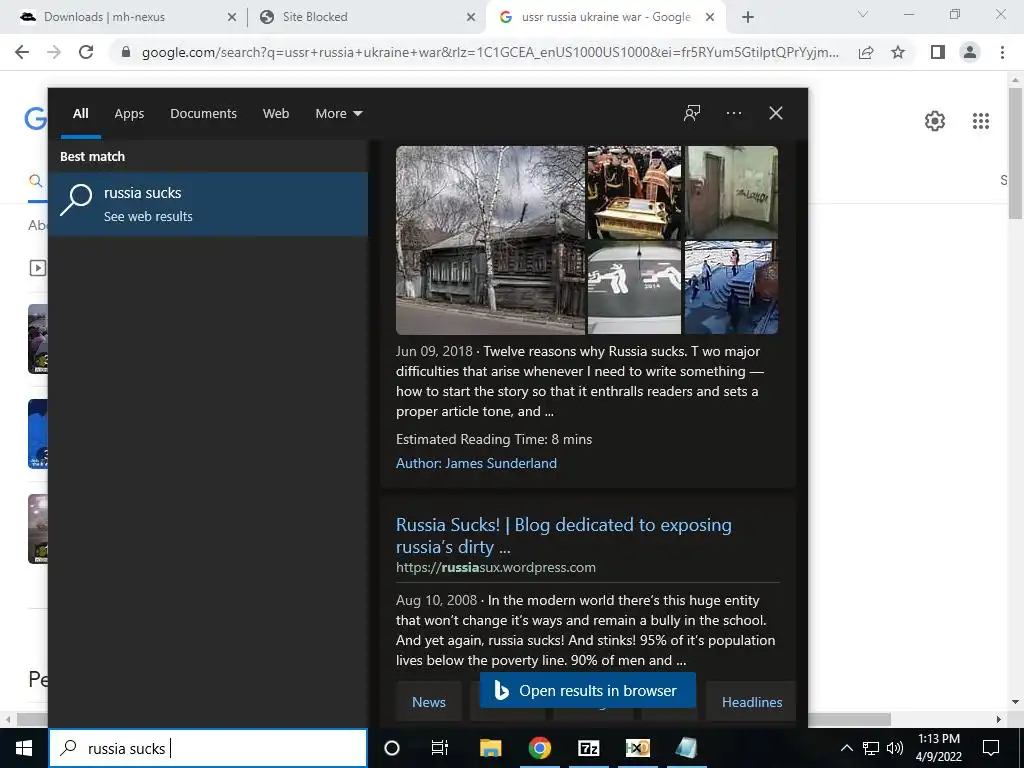Click the horizontal scrollbar right arrow

point(999,719)
